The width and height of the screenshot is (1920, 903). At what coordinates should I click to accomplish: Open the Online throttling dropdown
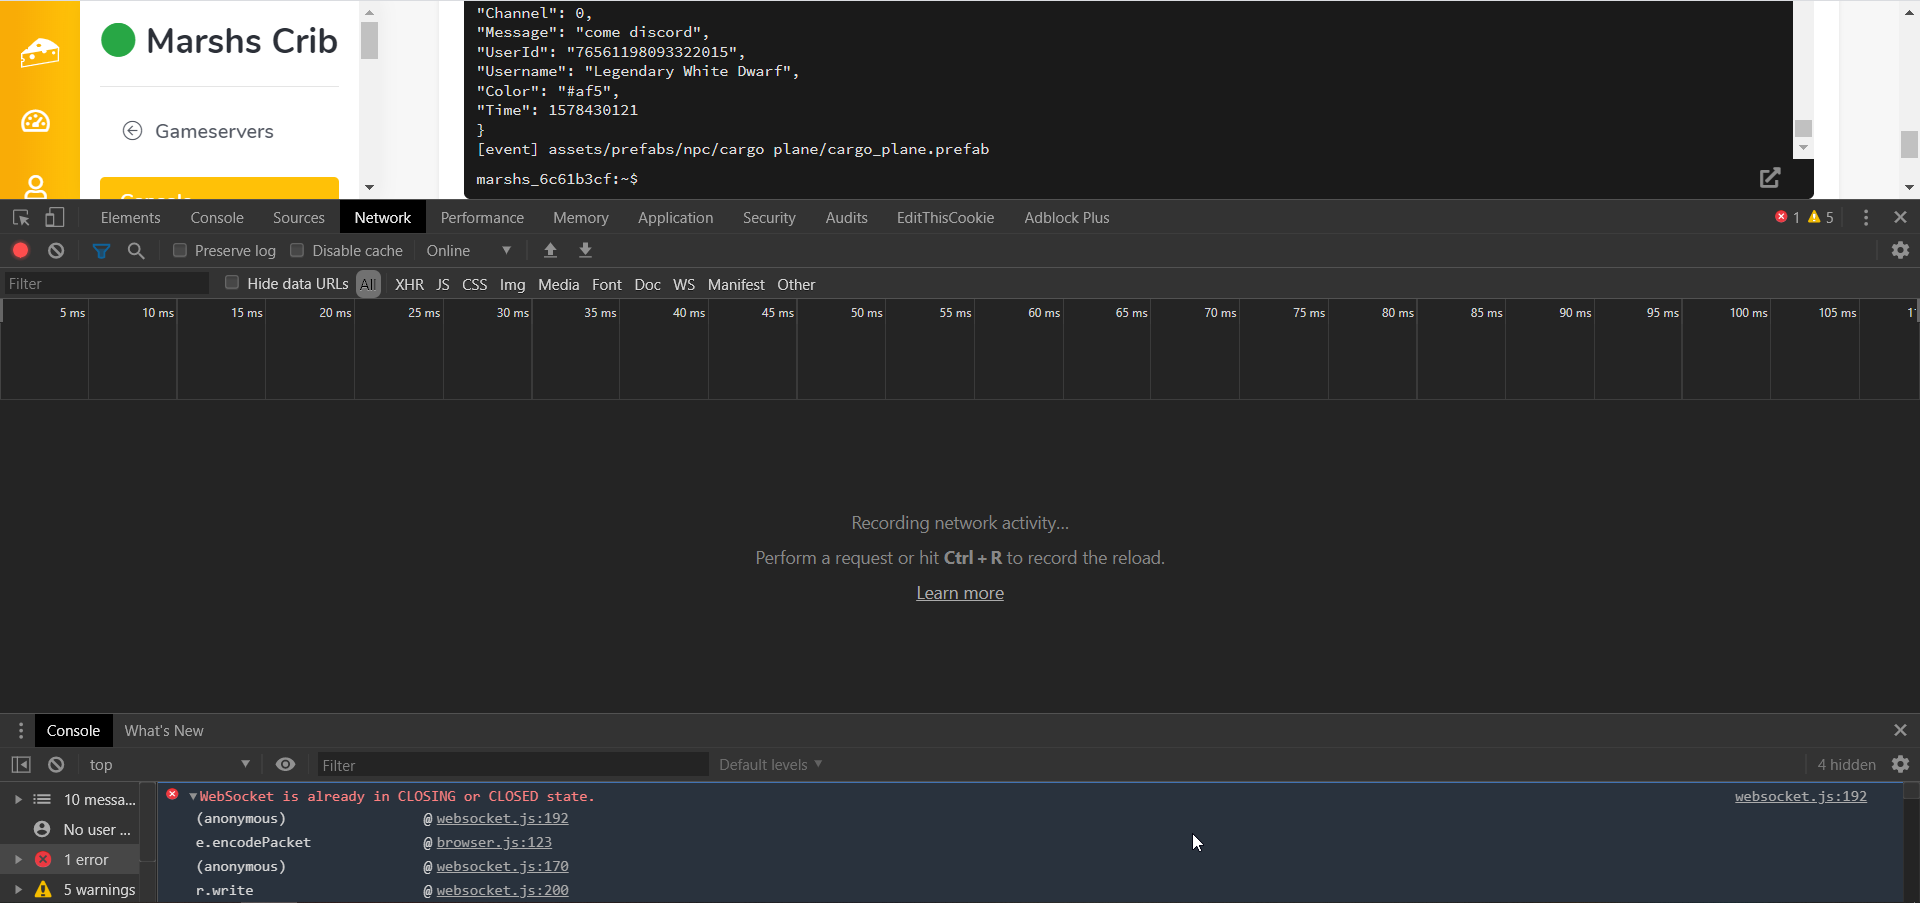[x=468, y=251]
